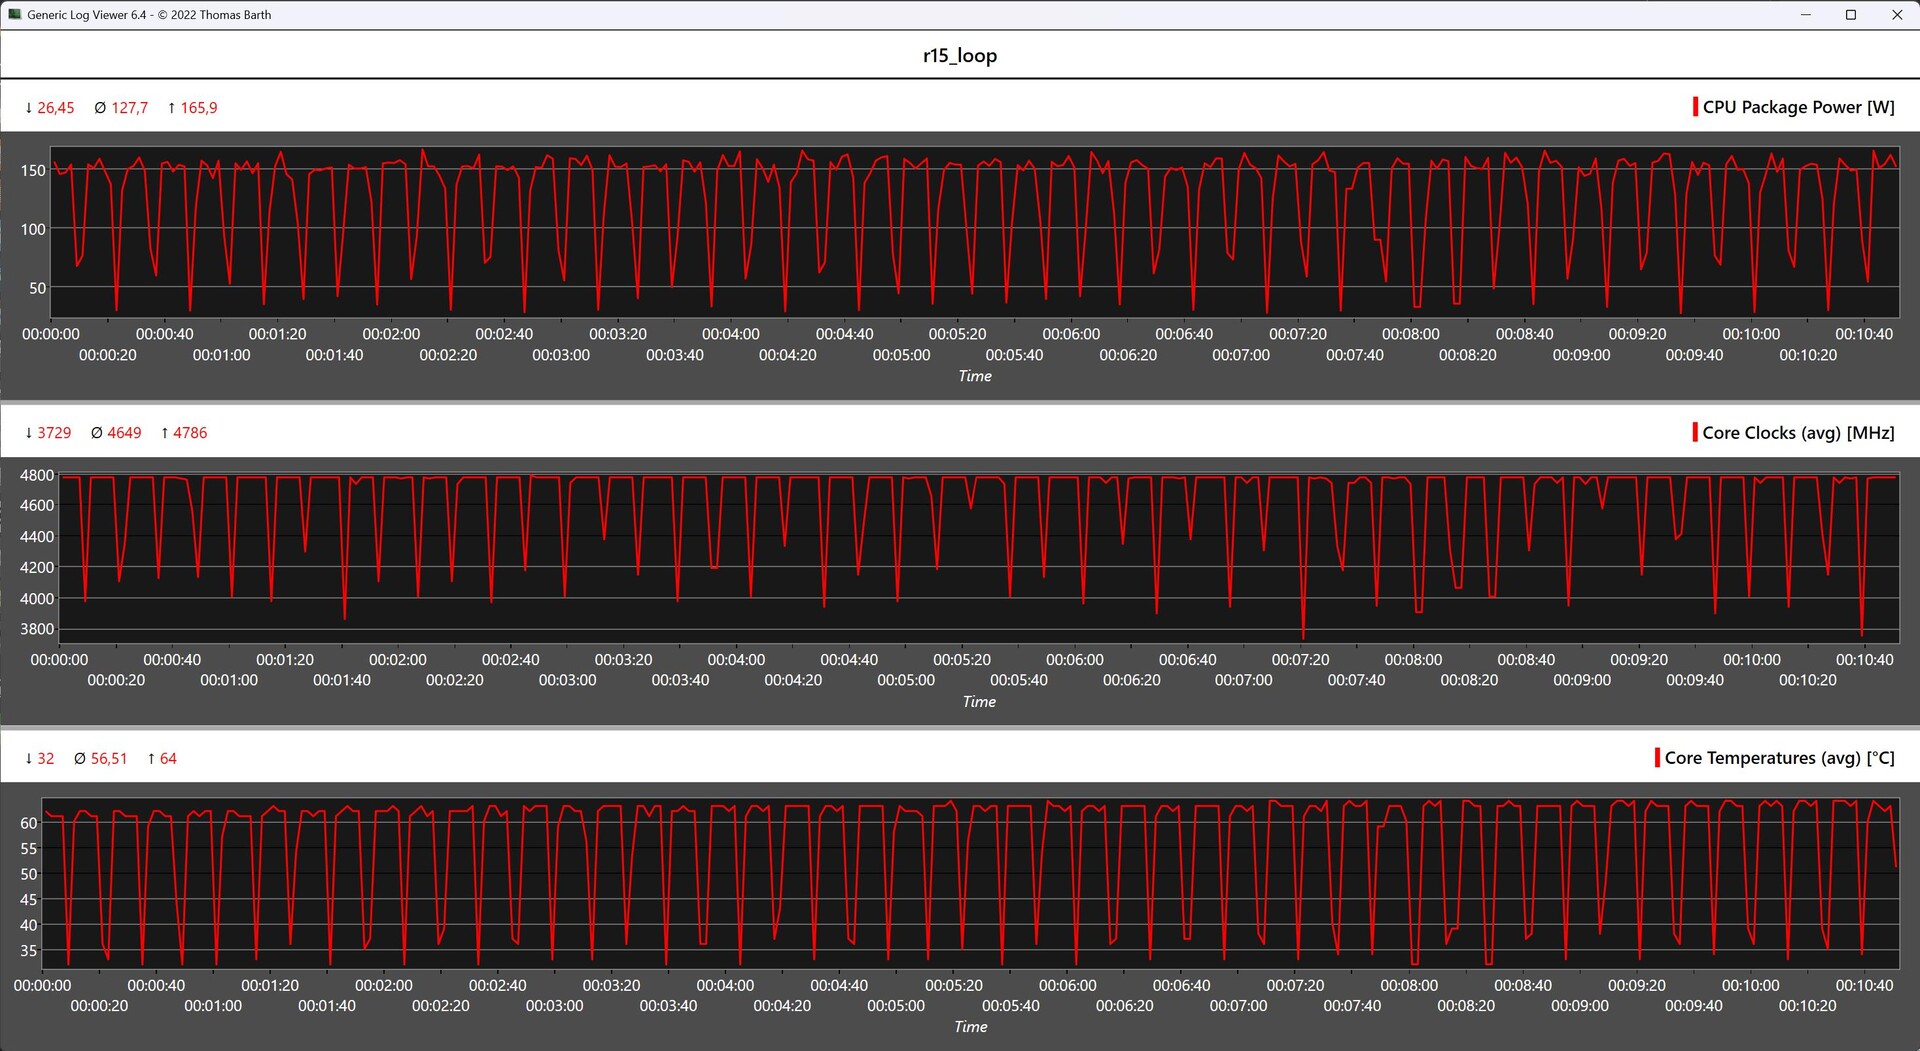Maximize the Generic Log Viewer window
1920x1051 pixels.
tap(1851, 15)
